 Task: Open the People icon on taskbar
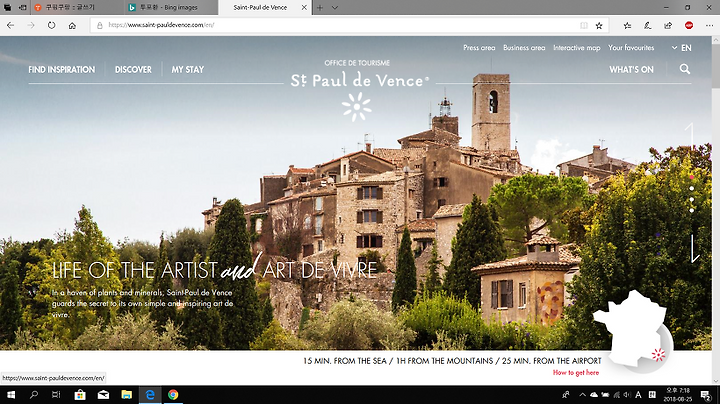(566, 395)
